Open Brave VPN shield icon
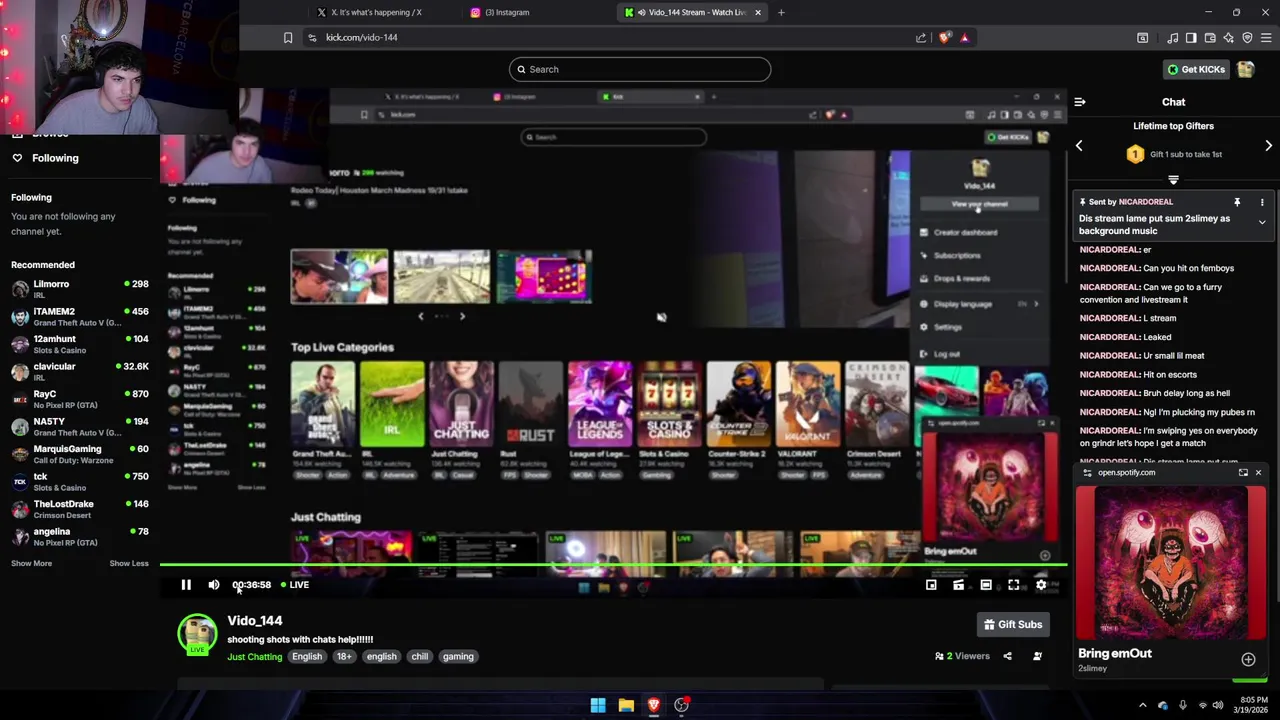This screenshot has width=1280, height=720. [x=1247, y=38]
